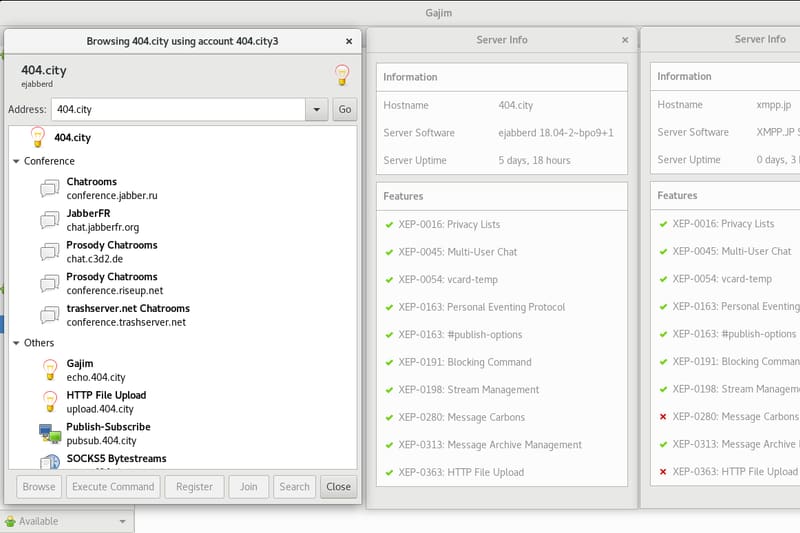Click the JabberFR chat bubbles icon
Viewport: 800px width, 533px height.
[49, 220]
